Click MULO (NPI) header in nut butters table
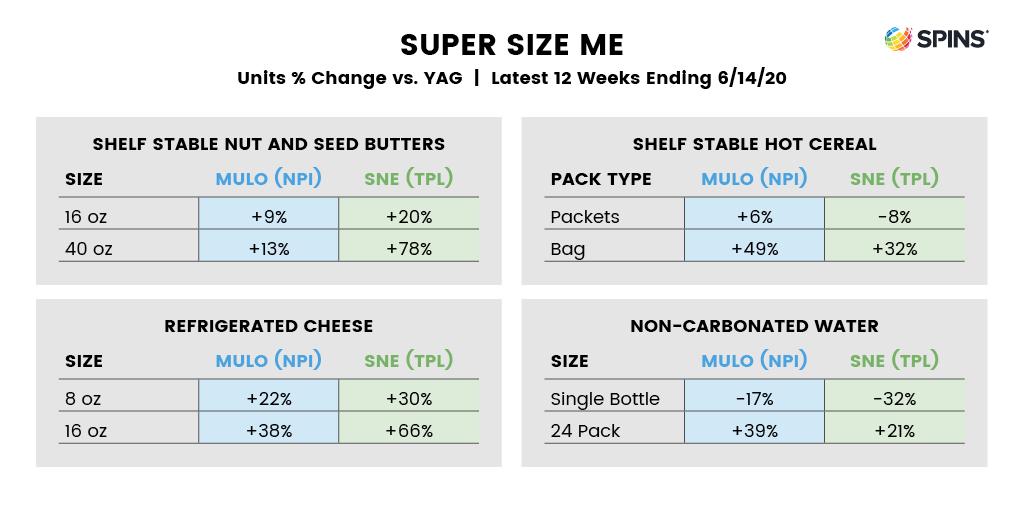1024x512 pixels. 268,178
